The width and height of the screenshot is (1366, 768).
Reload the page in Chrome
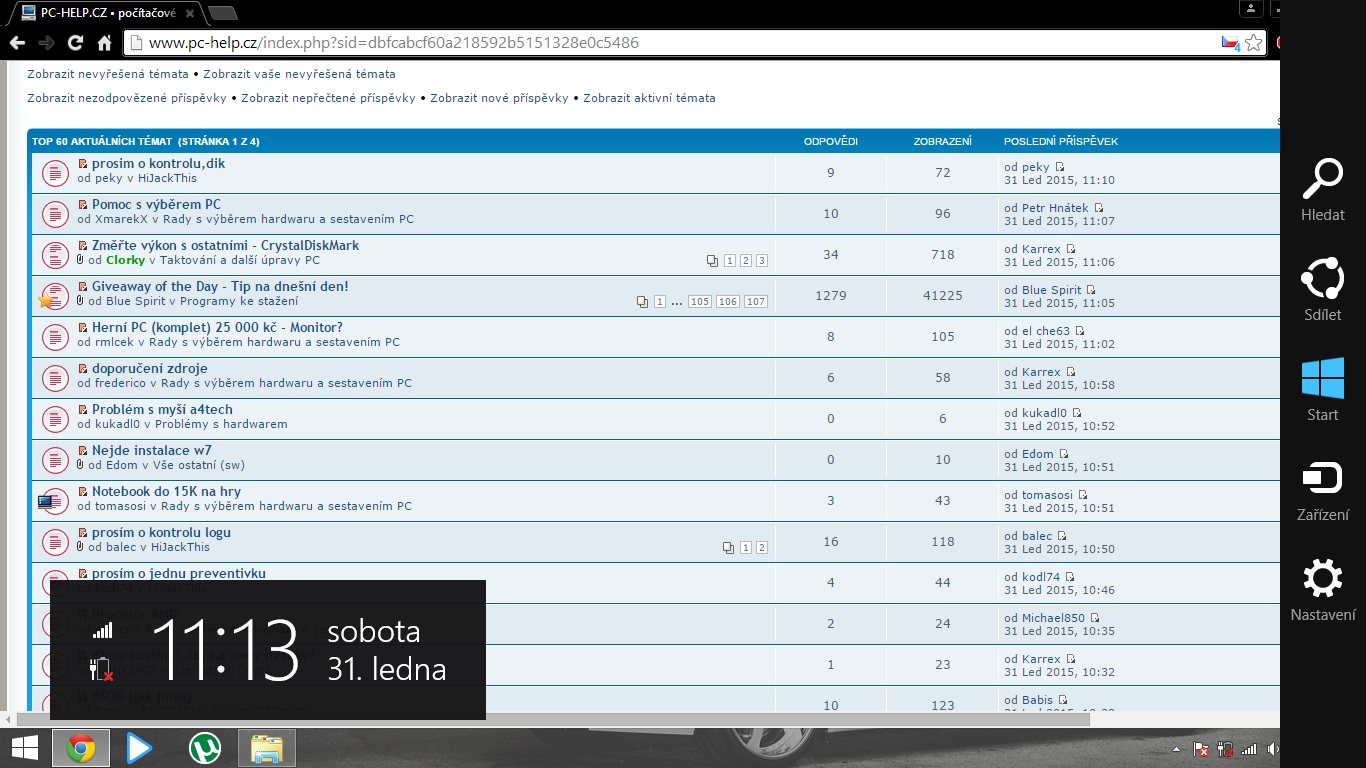[75, 43]
